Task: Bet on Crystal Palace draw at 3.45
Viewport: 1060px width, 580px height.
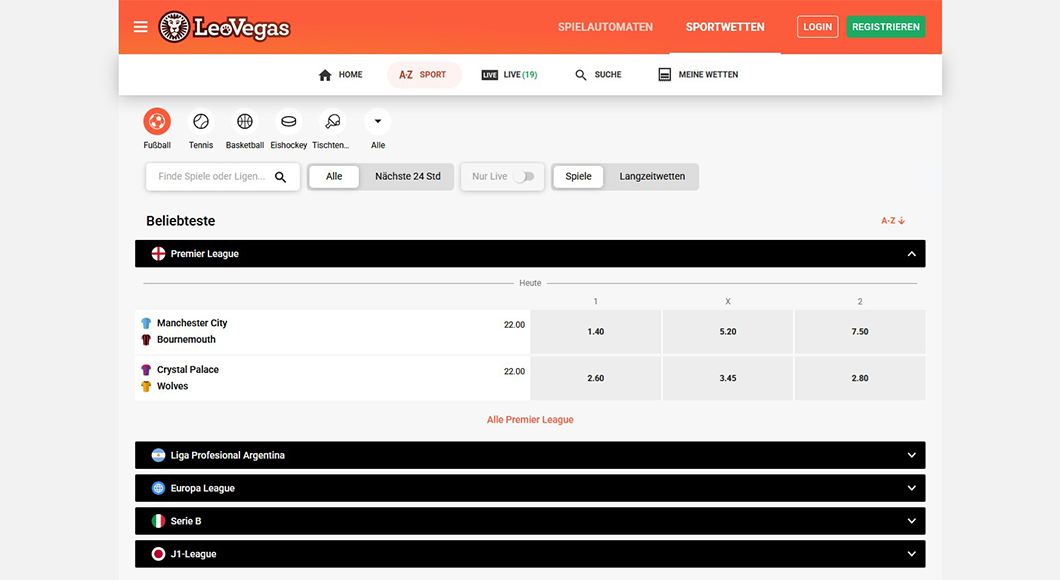Action: click(727, 379)
